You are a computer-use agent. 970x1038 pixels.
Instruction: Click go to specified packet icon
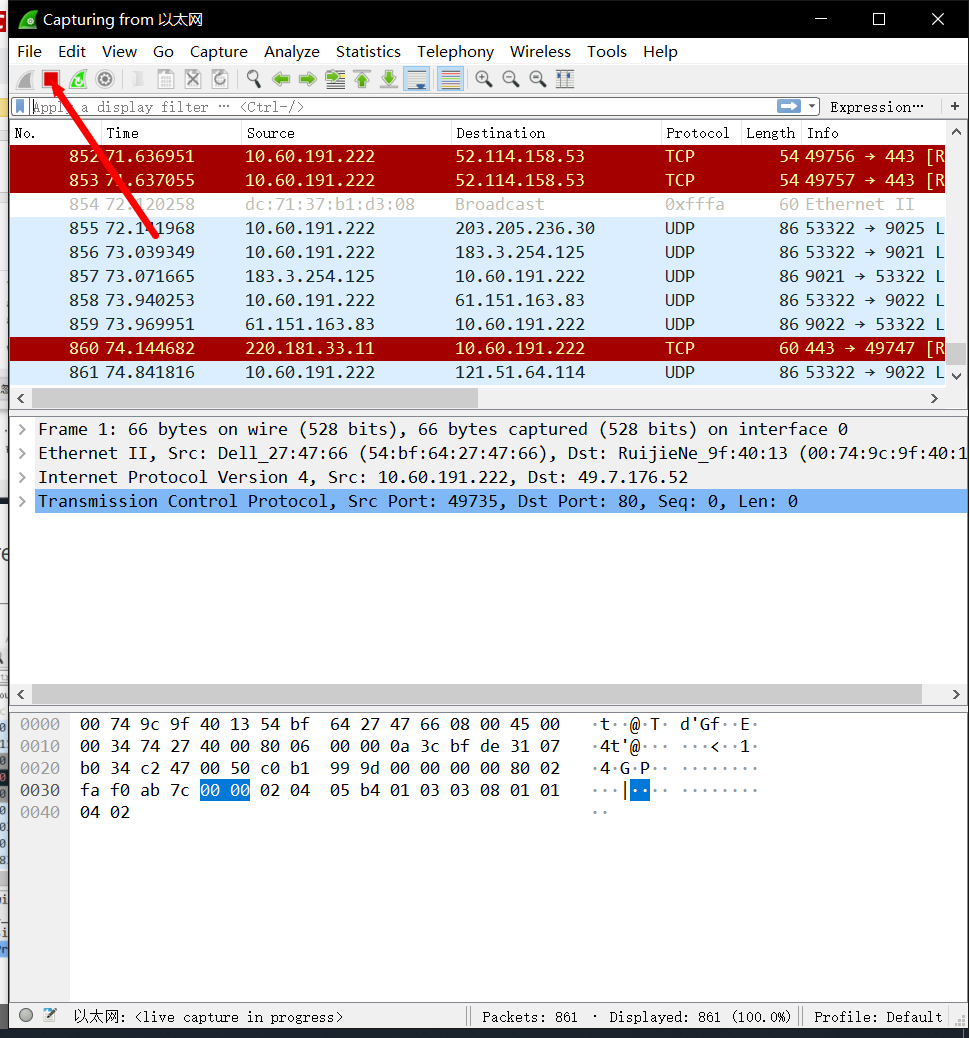pos(335,79)
